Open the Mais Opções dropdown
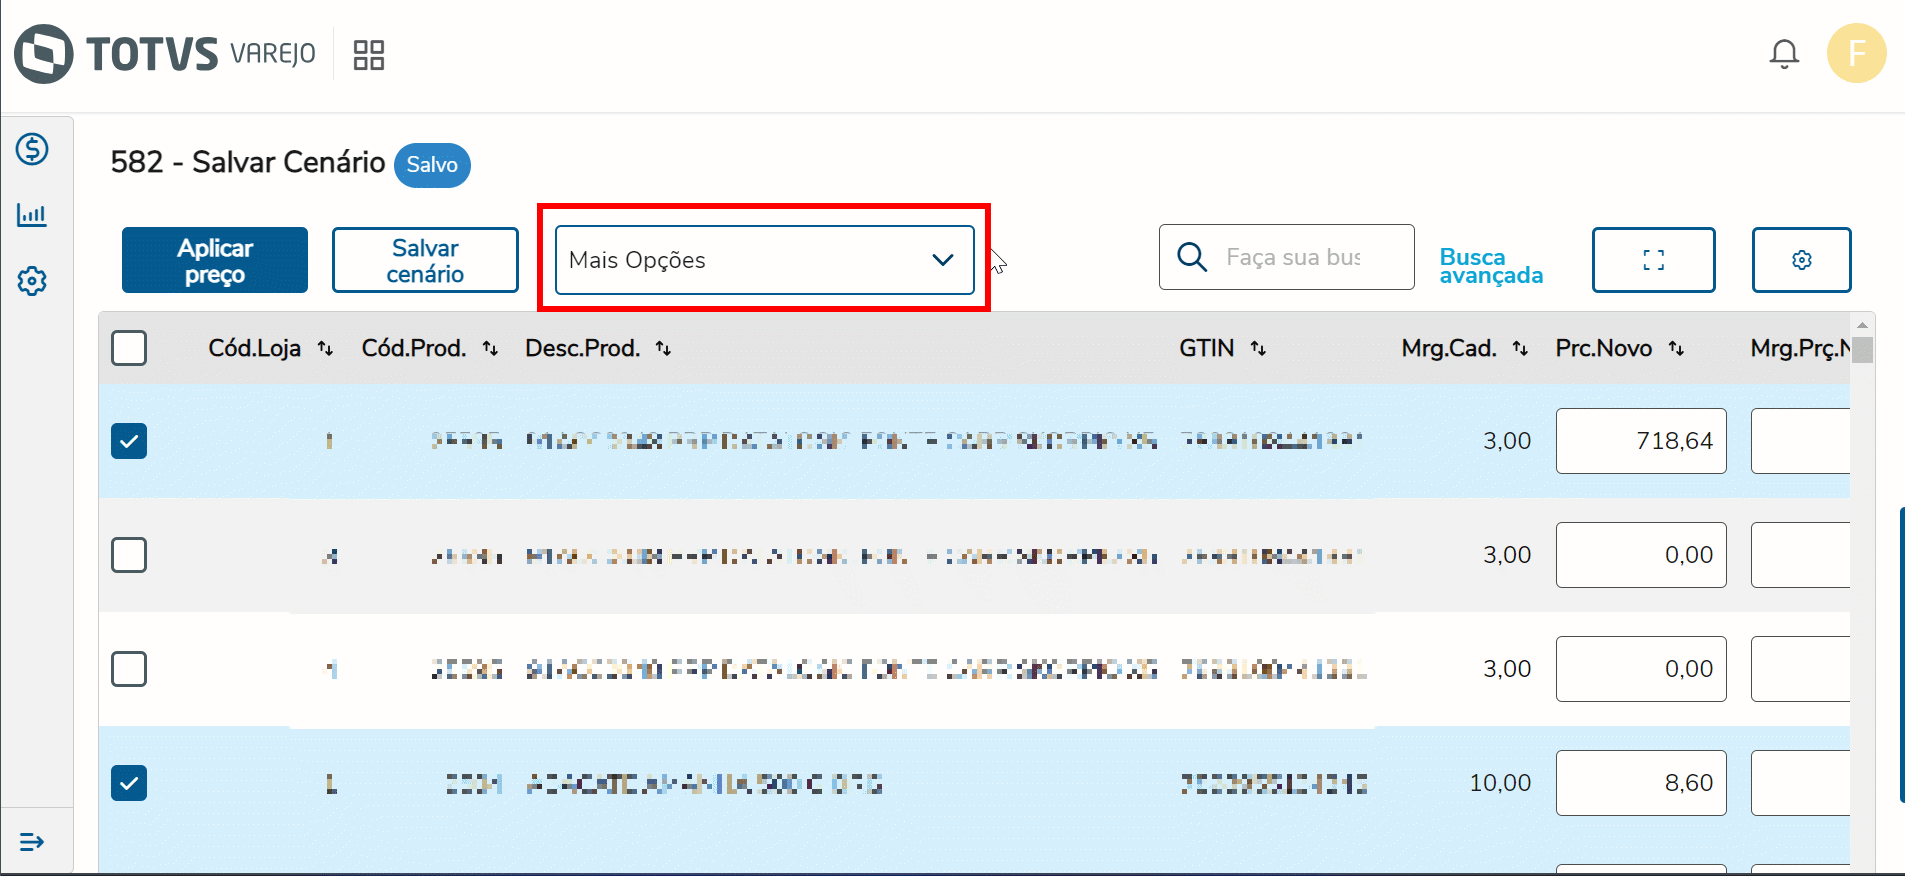1905x876 pixels. point(765,260)
